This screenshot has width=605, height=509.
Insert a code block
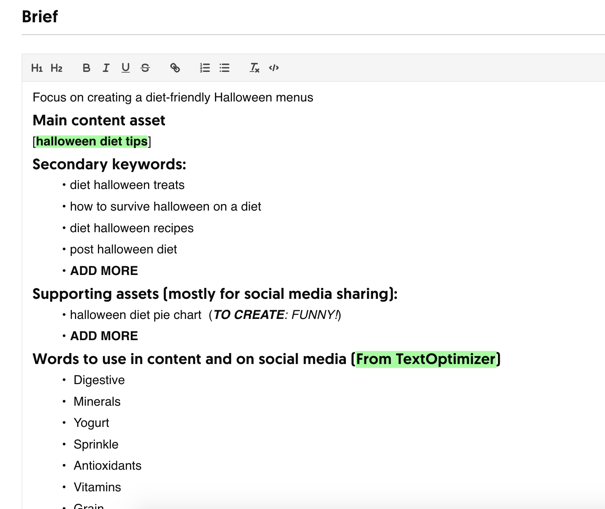(274, 68)
